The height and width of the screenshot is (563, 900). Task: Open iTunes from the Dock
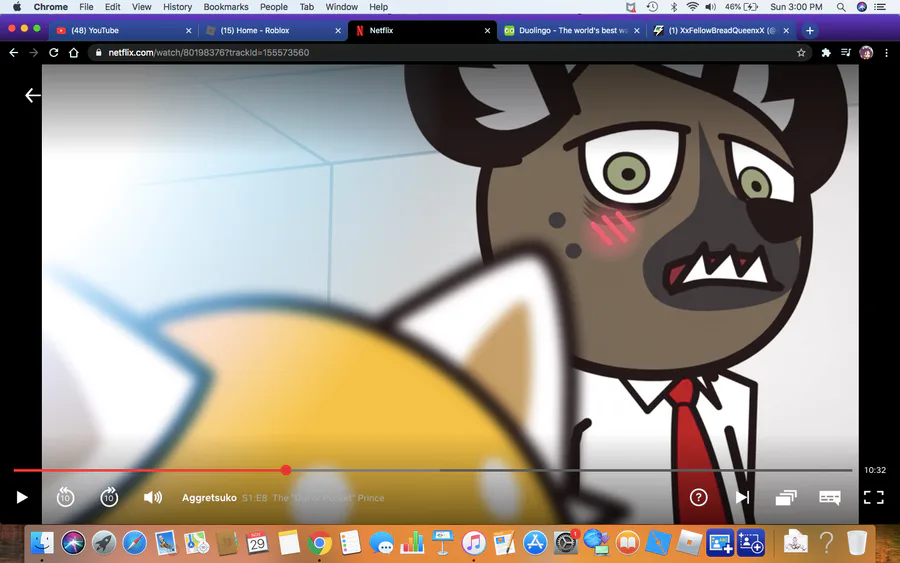coord(474,542)
